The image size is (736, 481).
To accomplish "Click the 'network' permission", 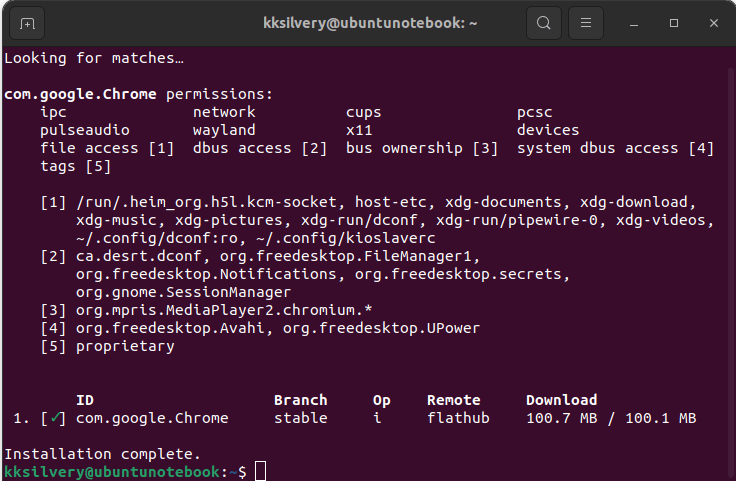I will [x=224, y=112].
